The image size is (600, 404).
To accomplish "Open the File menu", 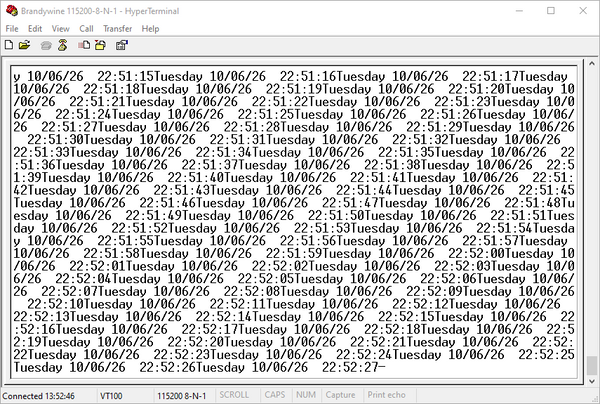I will [12, 29].
